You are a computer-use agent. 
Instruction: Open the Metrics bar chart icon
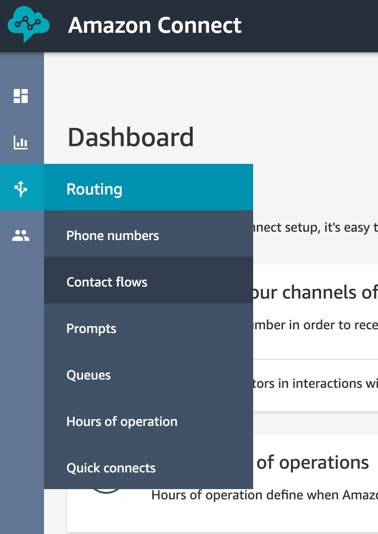21,142
